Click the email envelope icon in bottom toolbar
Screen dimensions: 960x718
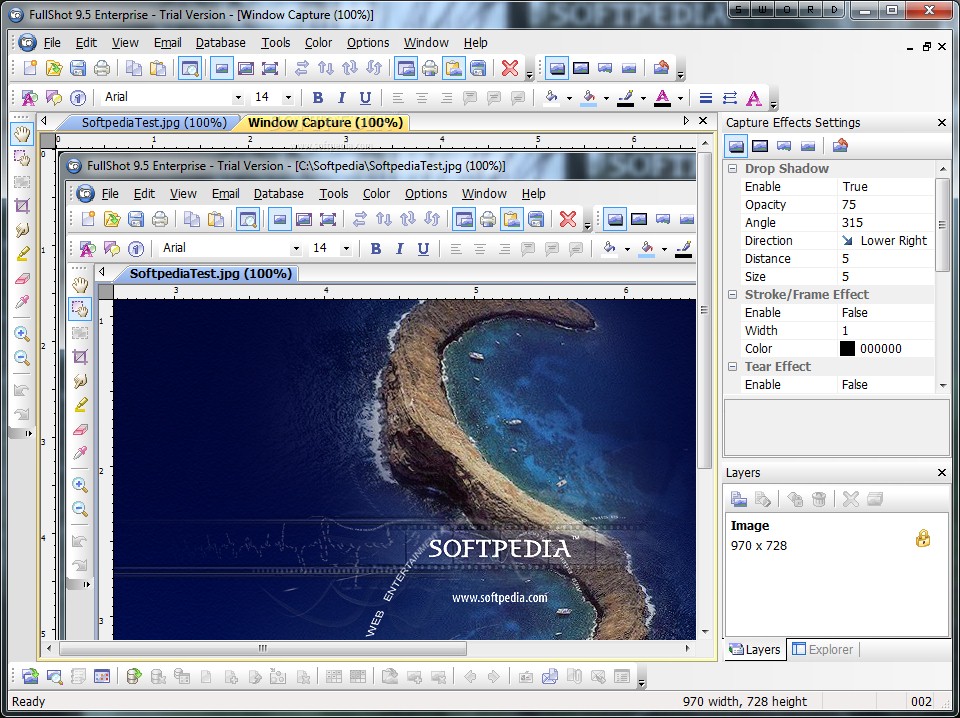coord(549,676)
